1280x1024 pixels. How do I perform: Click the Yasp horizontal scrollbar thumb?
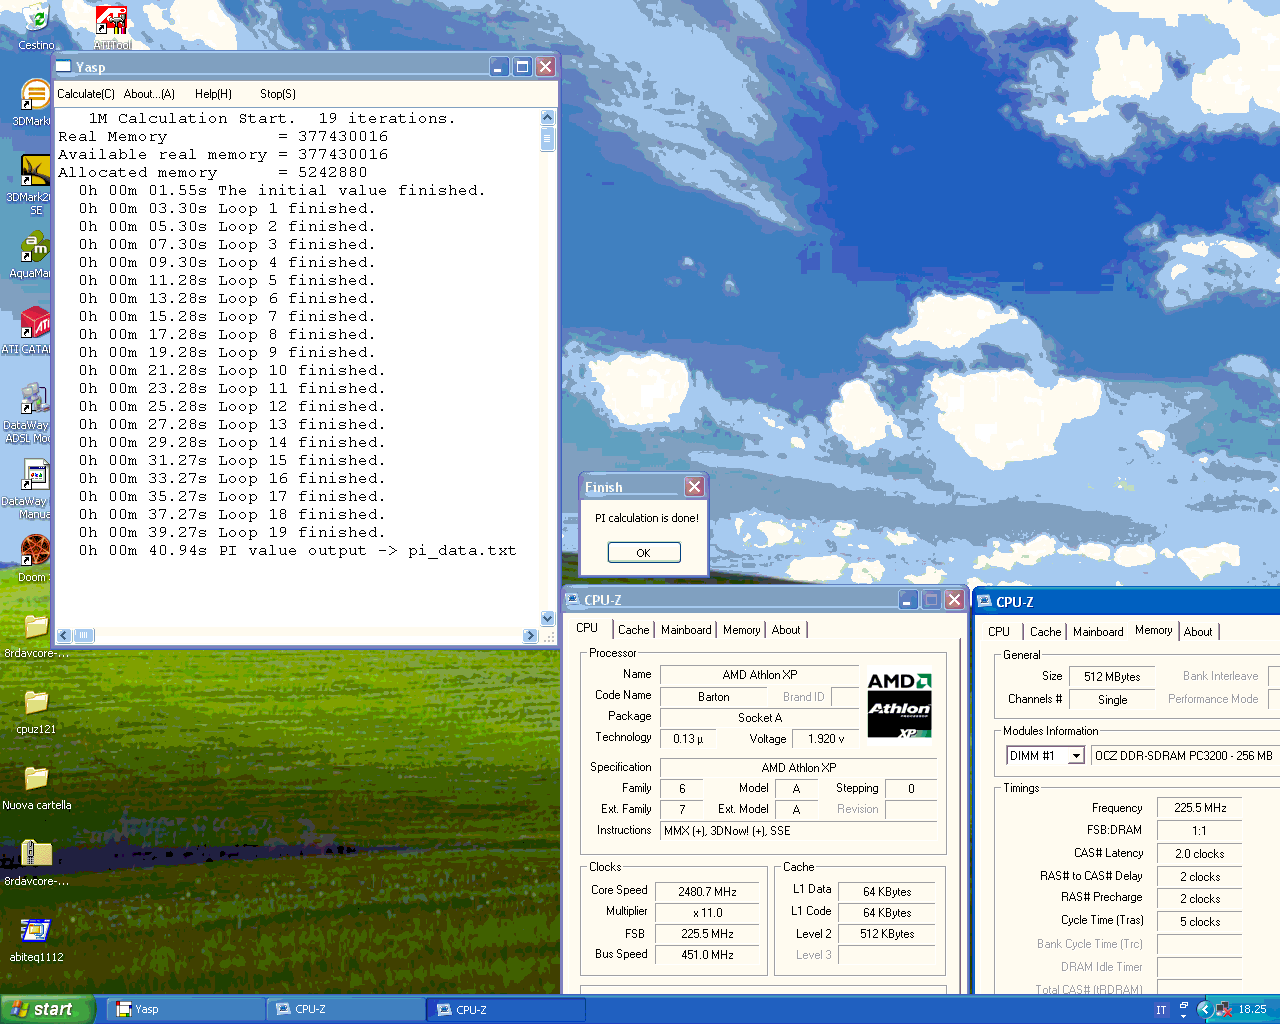84,635
